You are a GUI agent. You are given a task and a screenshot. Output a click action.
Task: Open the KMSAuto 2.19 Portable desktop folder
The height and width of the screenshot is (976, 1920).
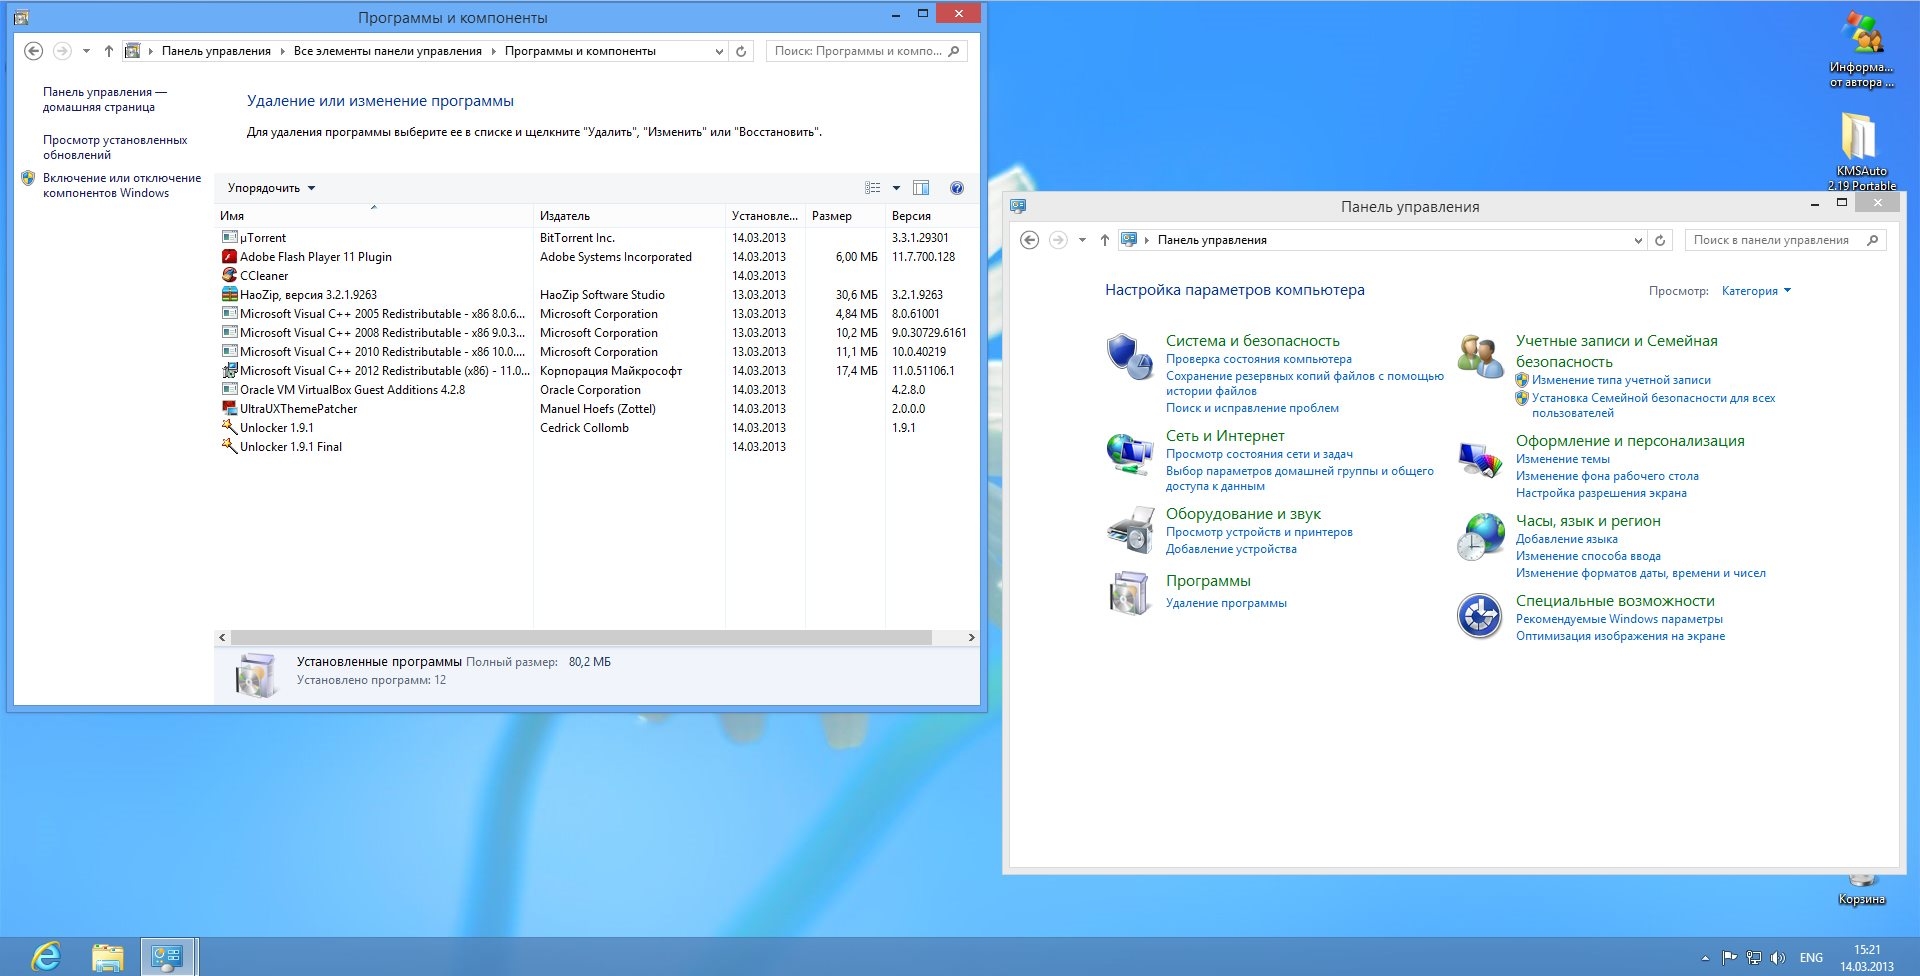1861,150
